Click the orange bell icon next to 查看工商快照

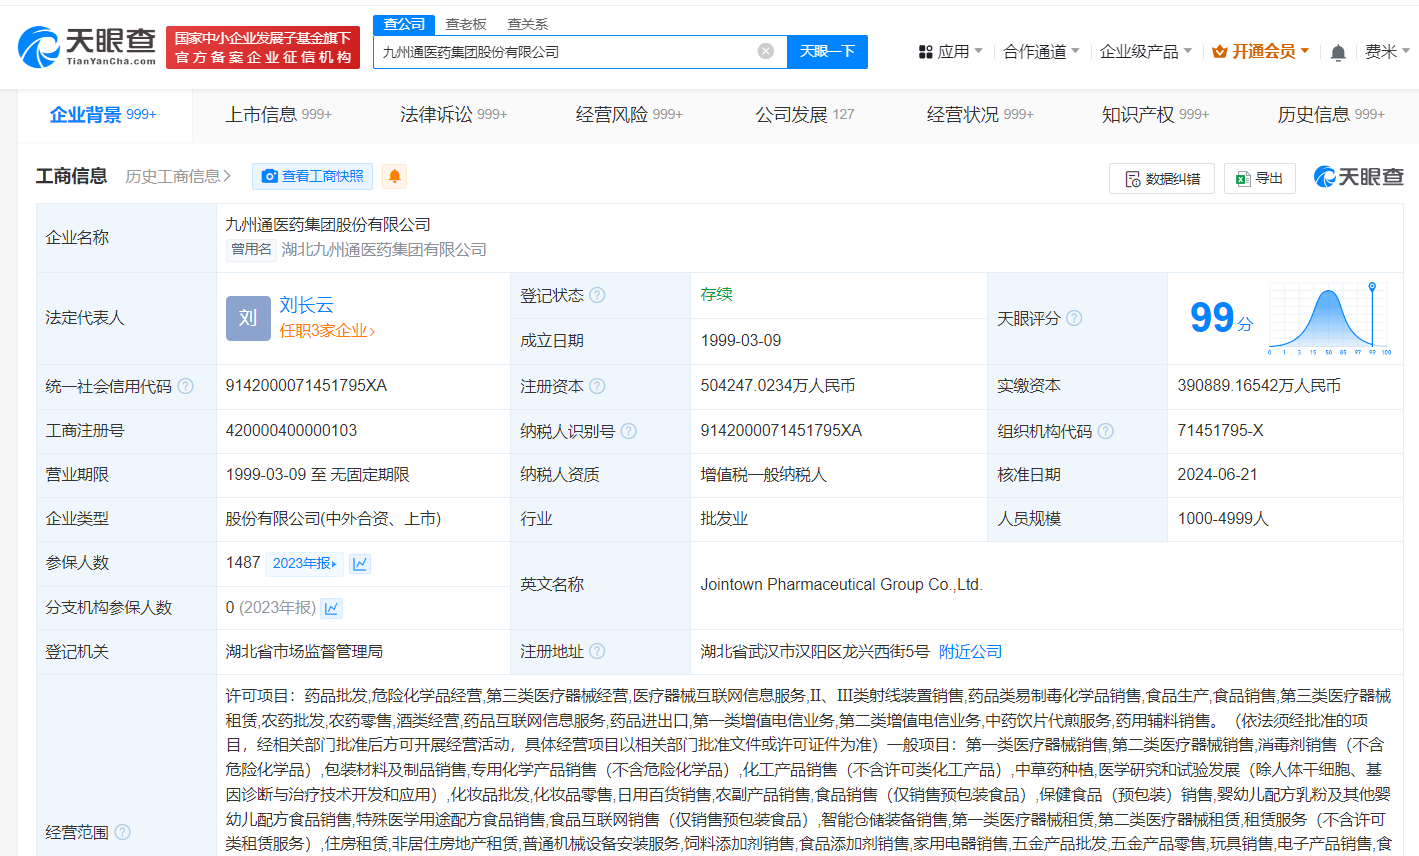[394, 176]
